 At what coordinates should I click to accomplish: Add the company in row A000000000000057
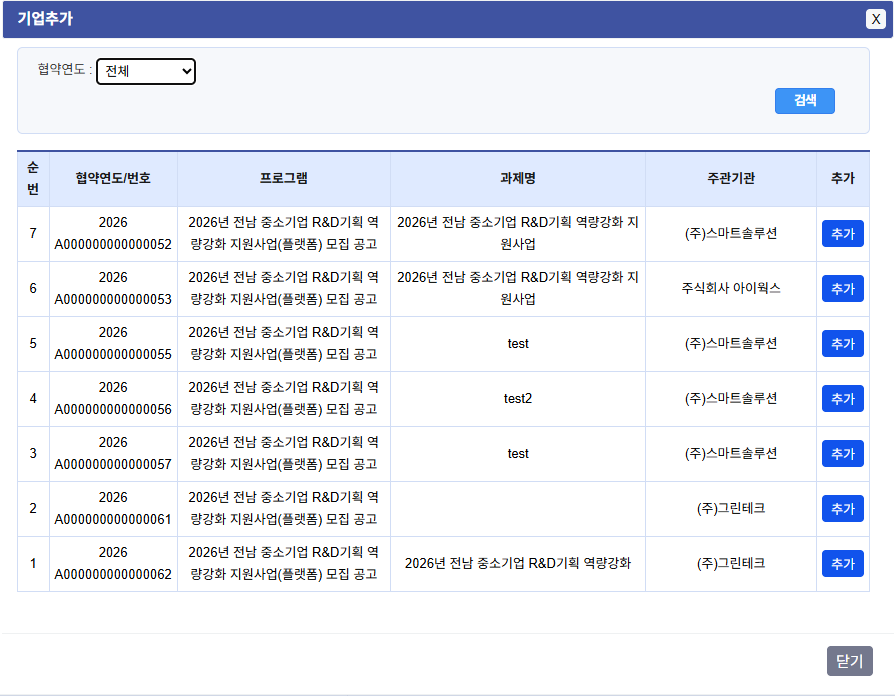[842, 453]
